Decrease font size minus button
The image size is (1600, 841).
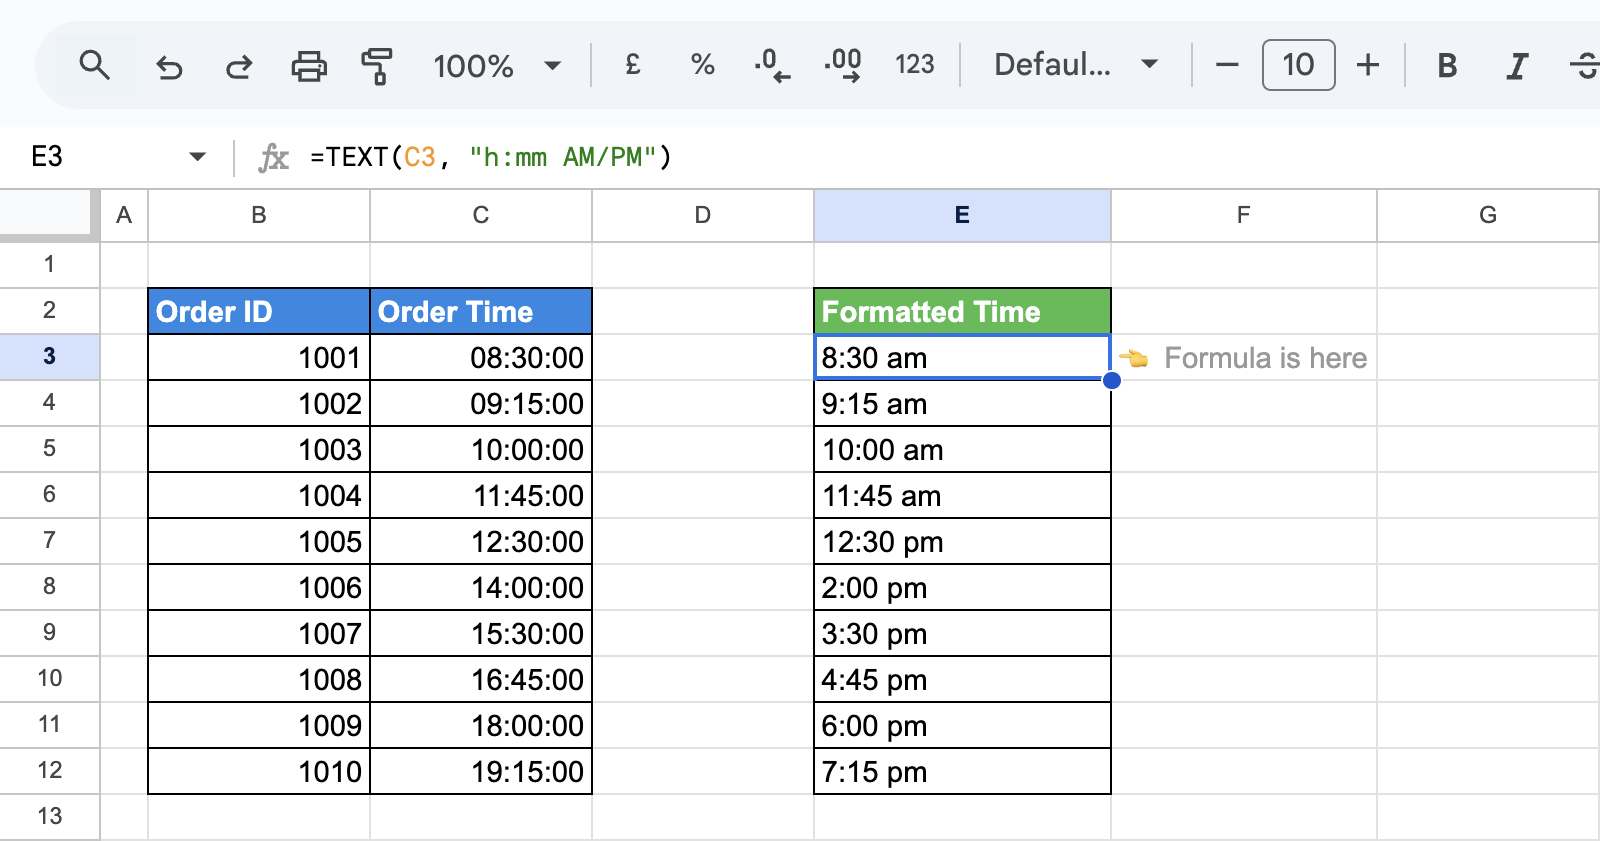[x=1227, y=66]
